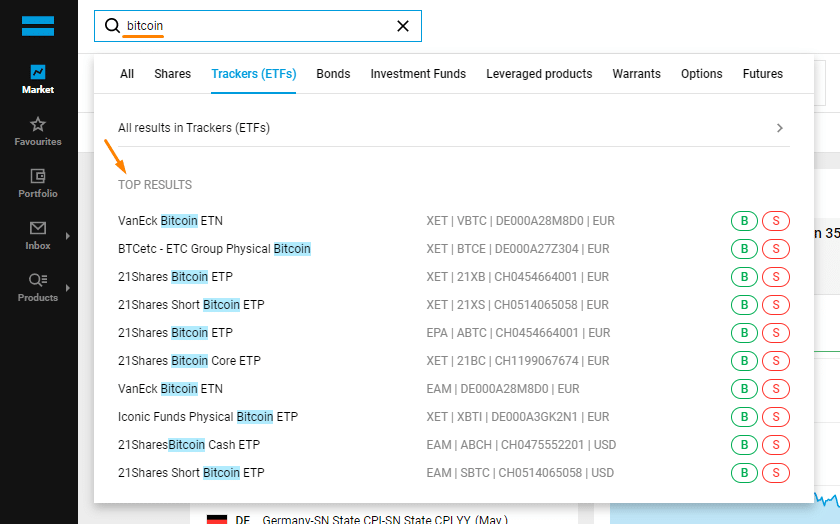Sell 21Shares Bitcoin Core ETP 21BC

click(x=776, y=361)
